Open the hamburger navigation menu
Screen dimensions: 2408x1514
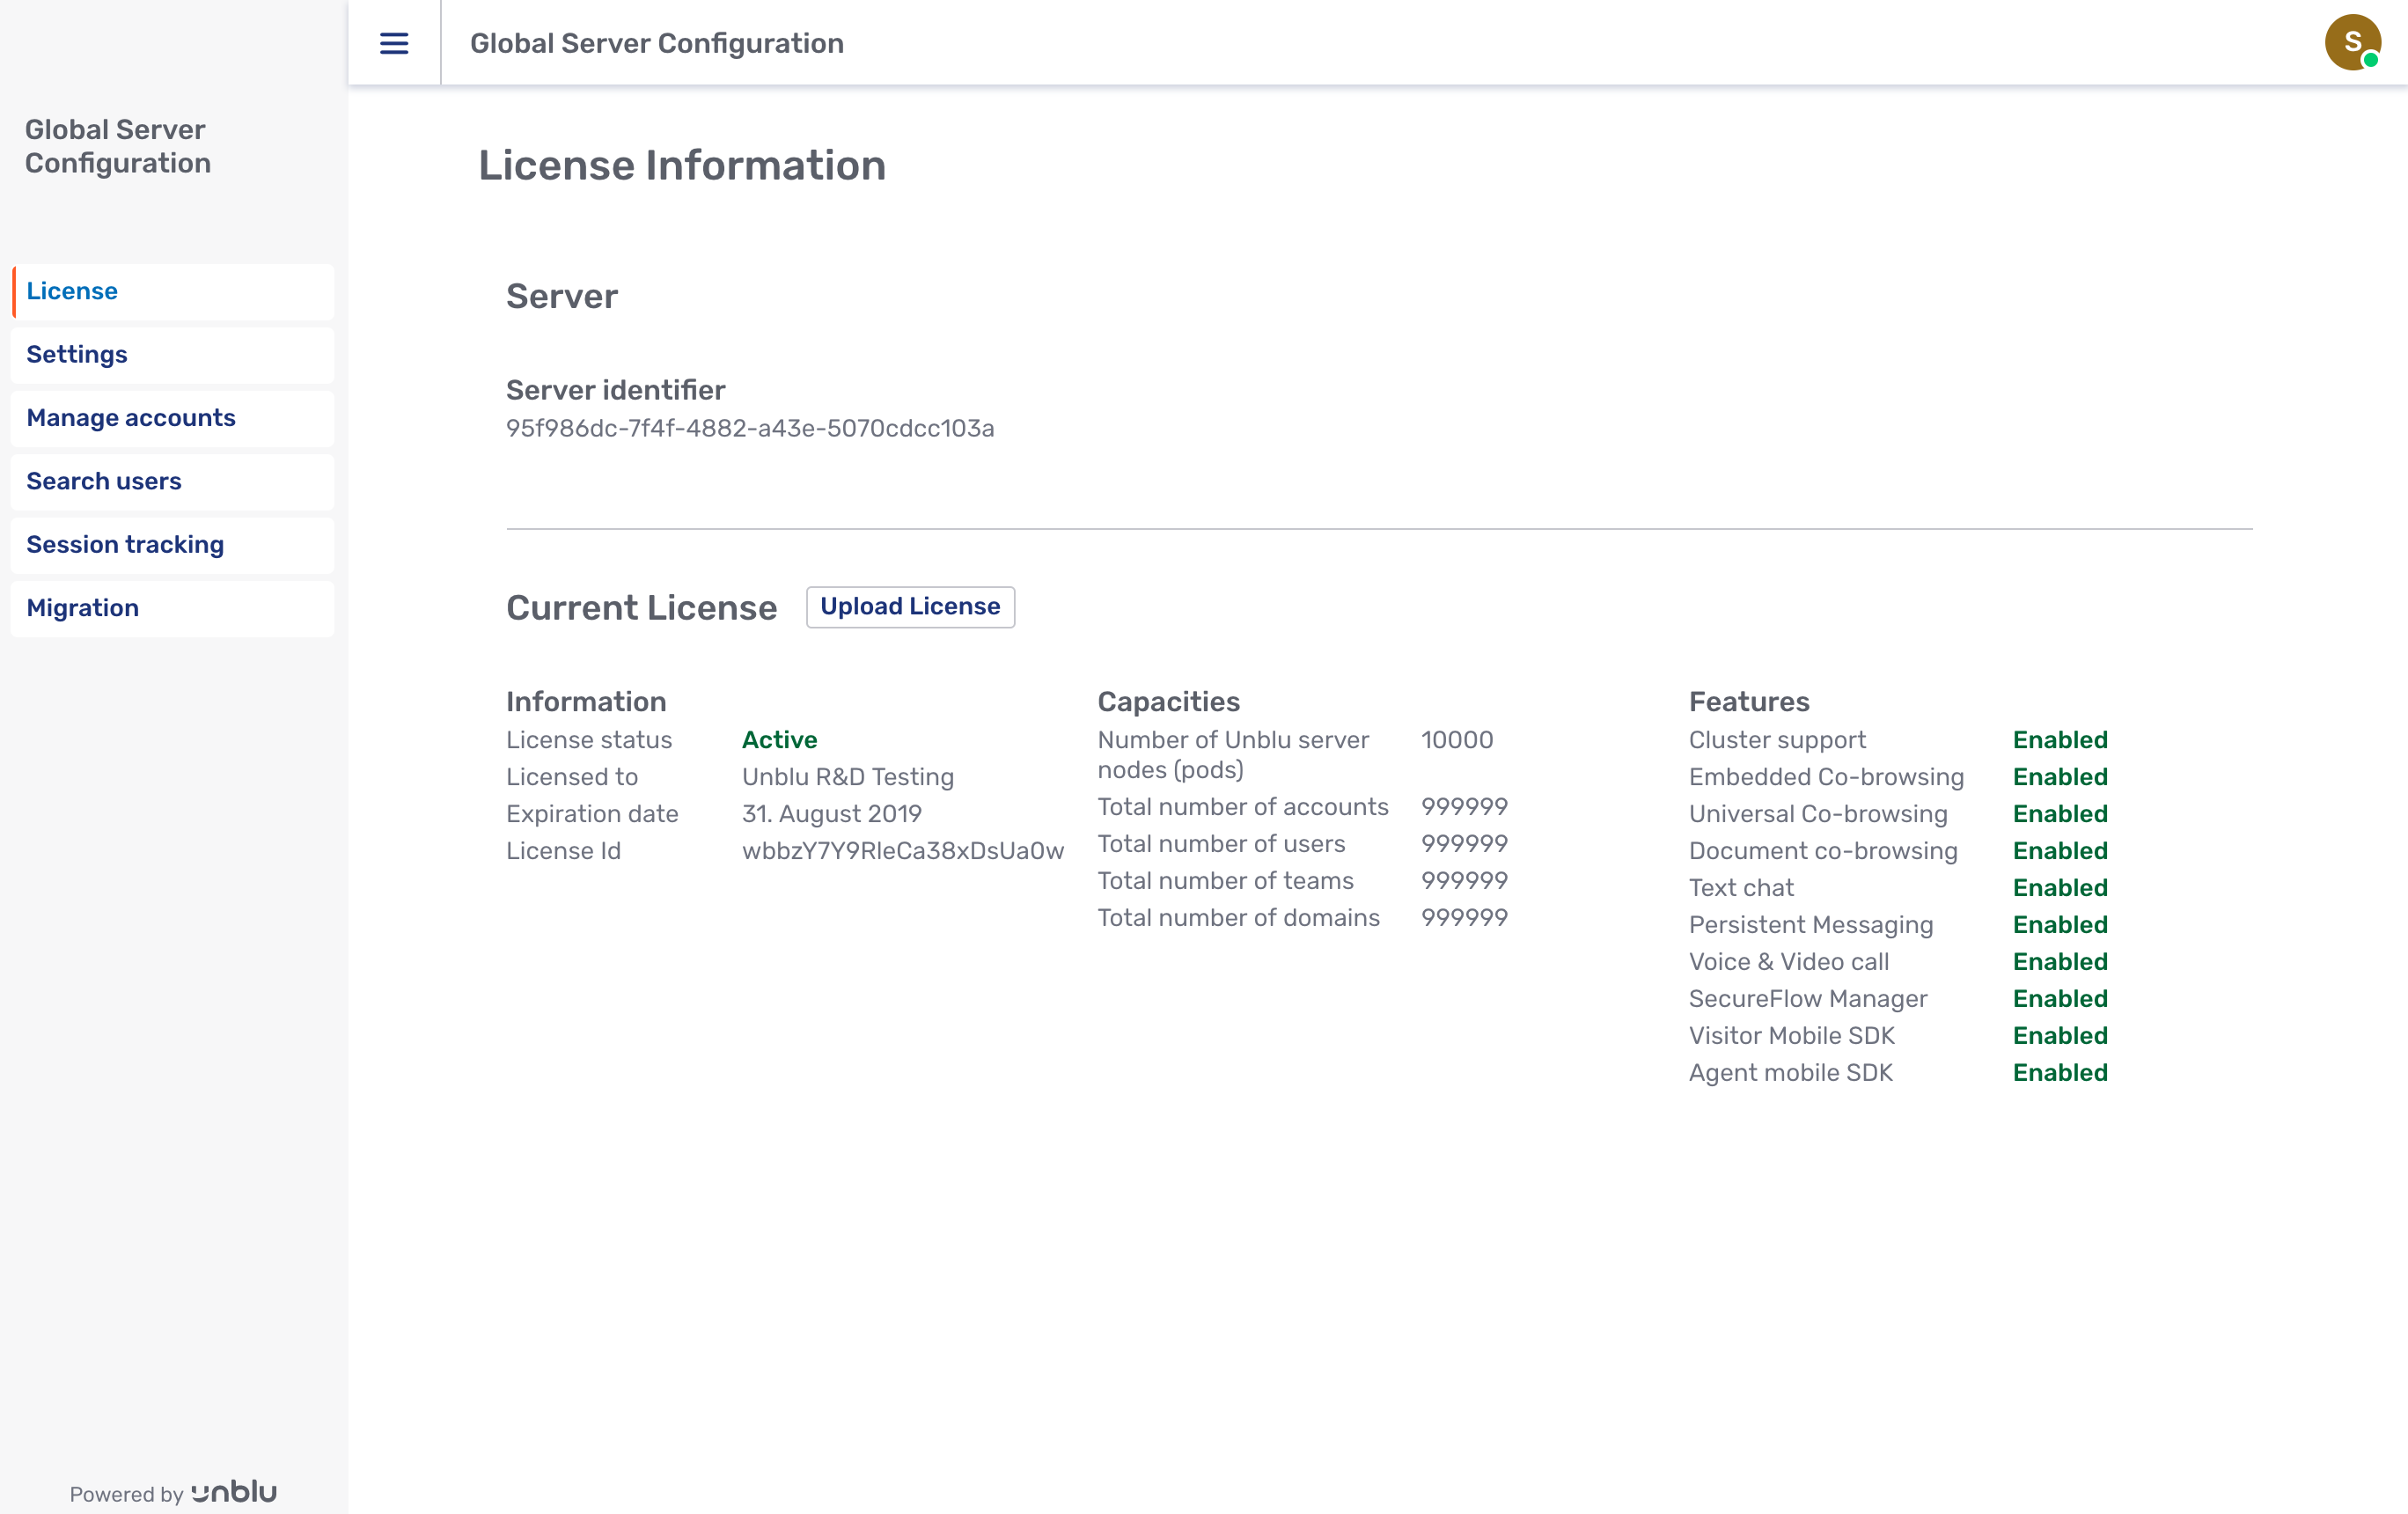tap(393, 43)
